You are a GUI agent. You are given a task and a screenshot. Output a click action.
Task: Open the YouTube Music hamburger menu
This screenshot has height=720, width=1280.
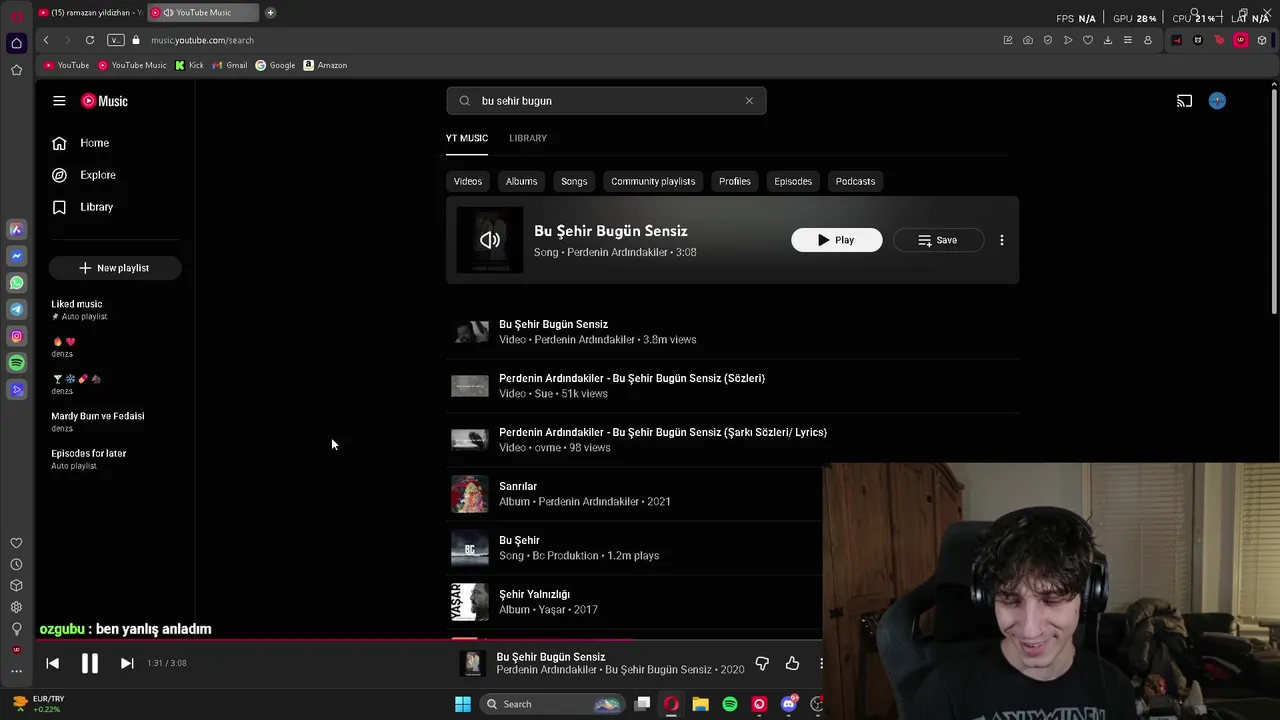(x=59, y=101)
